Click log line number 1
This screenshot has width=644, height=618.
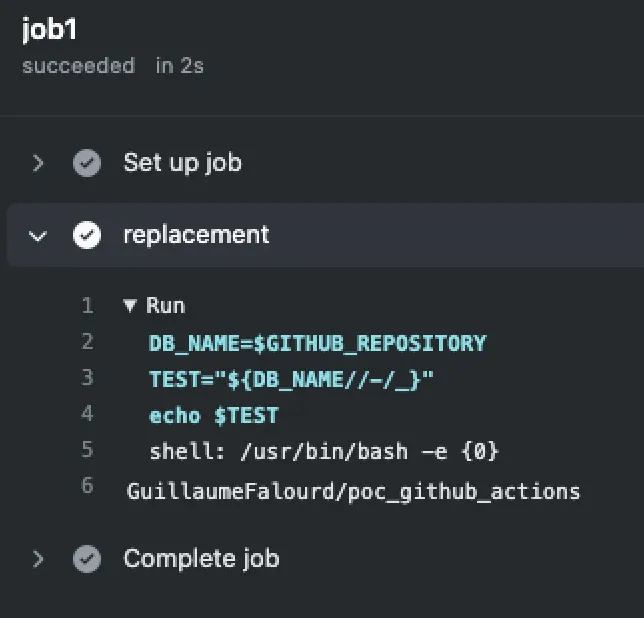click(87, 306)
